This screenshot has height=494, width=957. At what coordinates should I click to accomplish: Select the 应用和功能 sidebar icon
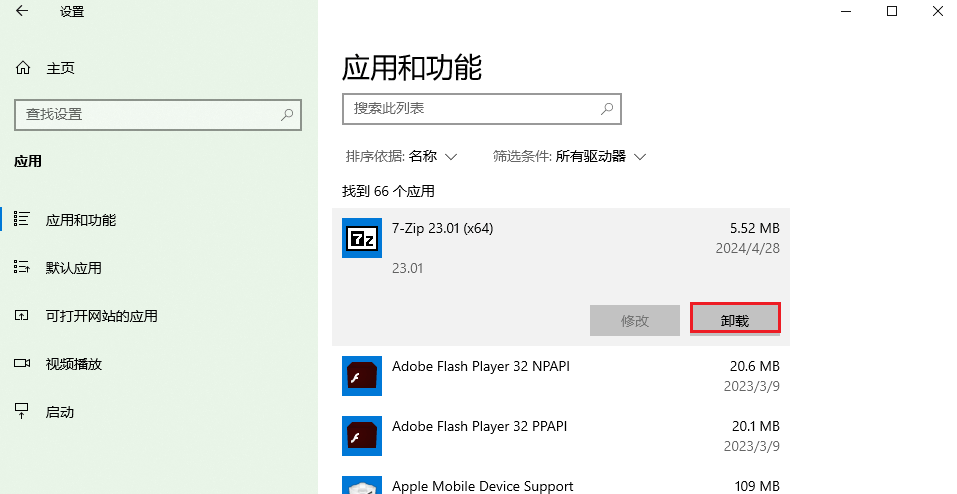21,219
